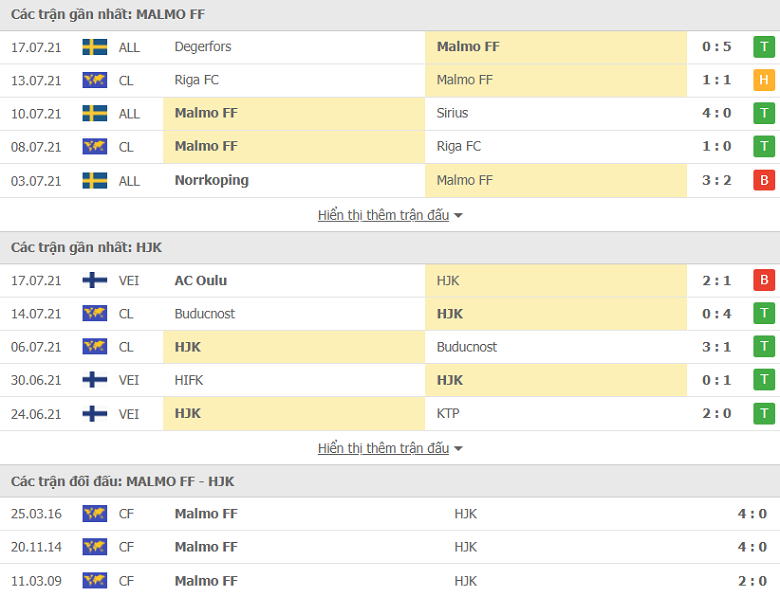Click the CL flag icon in 08.07.21 row

(x=95, y=147)
